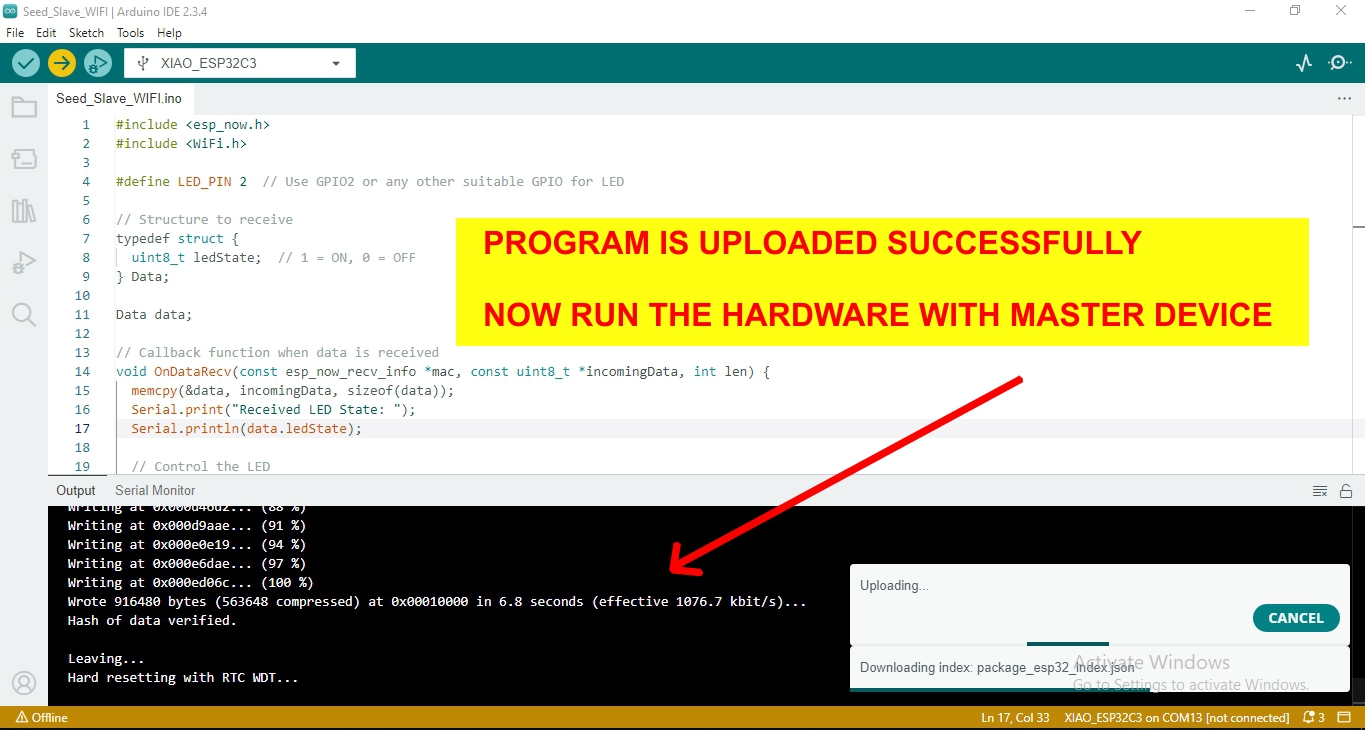Image resolution: width=1365 pixels, height=730 pixels.
Task: Click Ln 17, Col 33 cursor position
Action: coord(1015,717)
